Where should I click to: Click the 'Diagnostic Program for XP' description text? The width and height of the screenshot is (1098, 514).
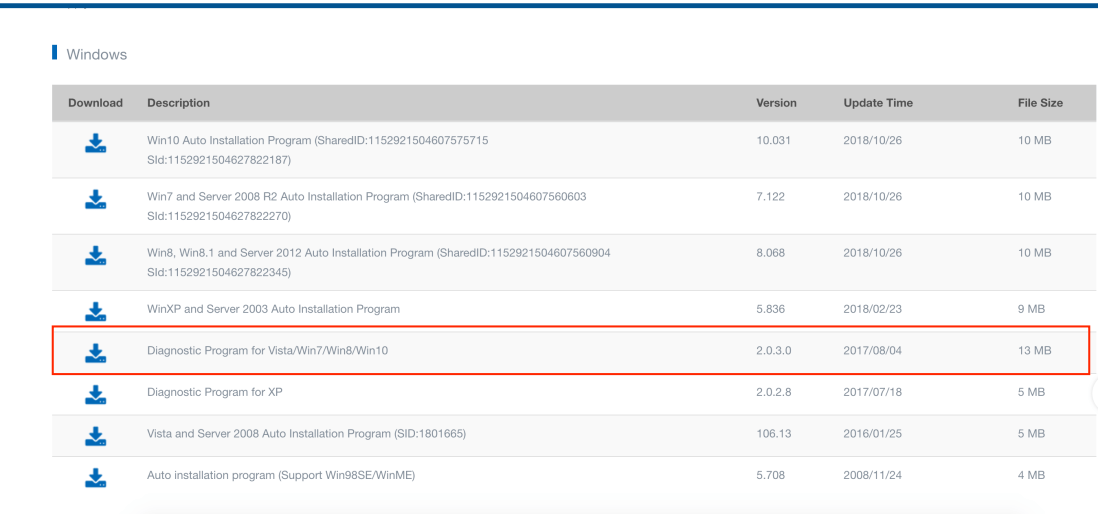(x=214, y=392)
